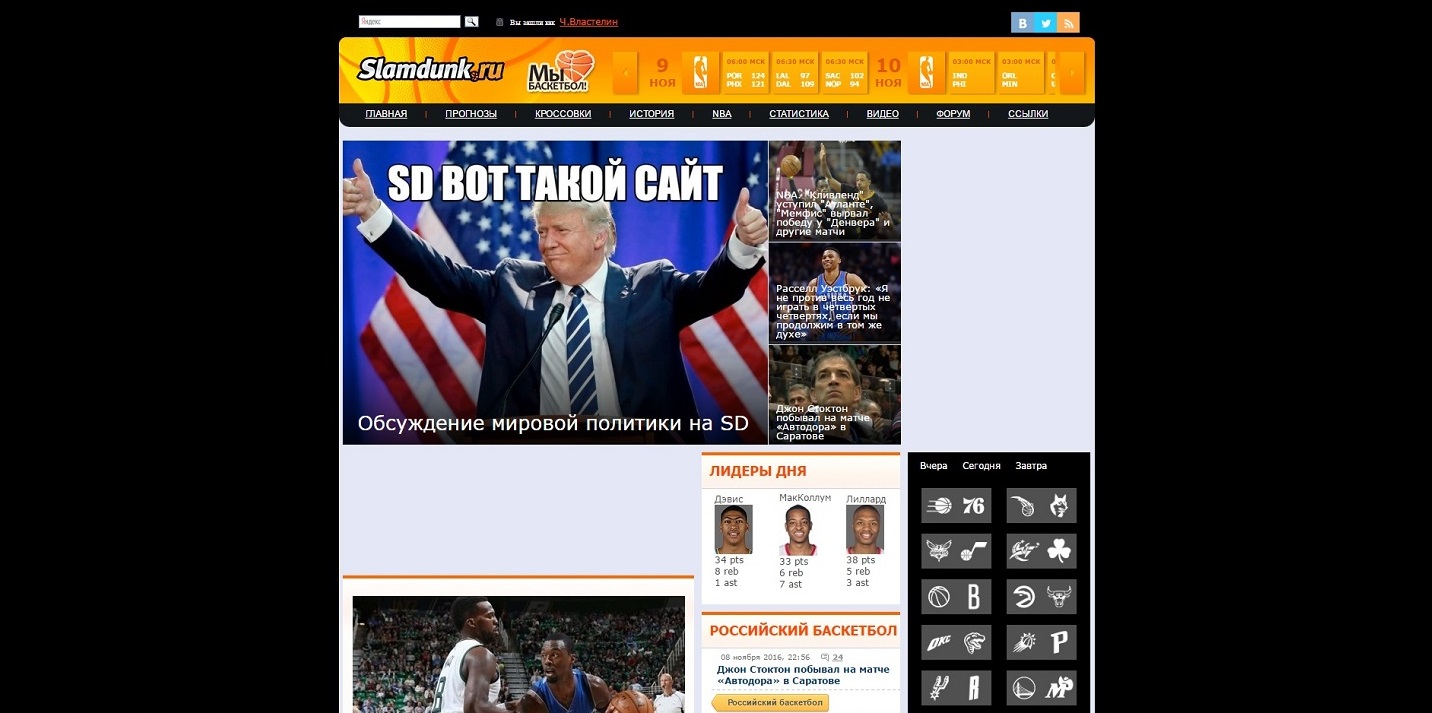Viewport: 1432px width, 713px height.
Task: Click Лиллард player photo in leaders
Action: [x=865, y=530]
